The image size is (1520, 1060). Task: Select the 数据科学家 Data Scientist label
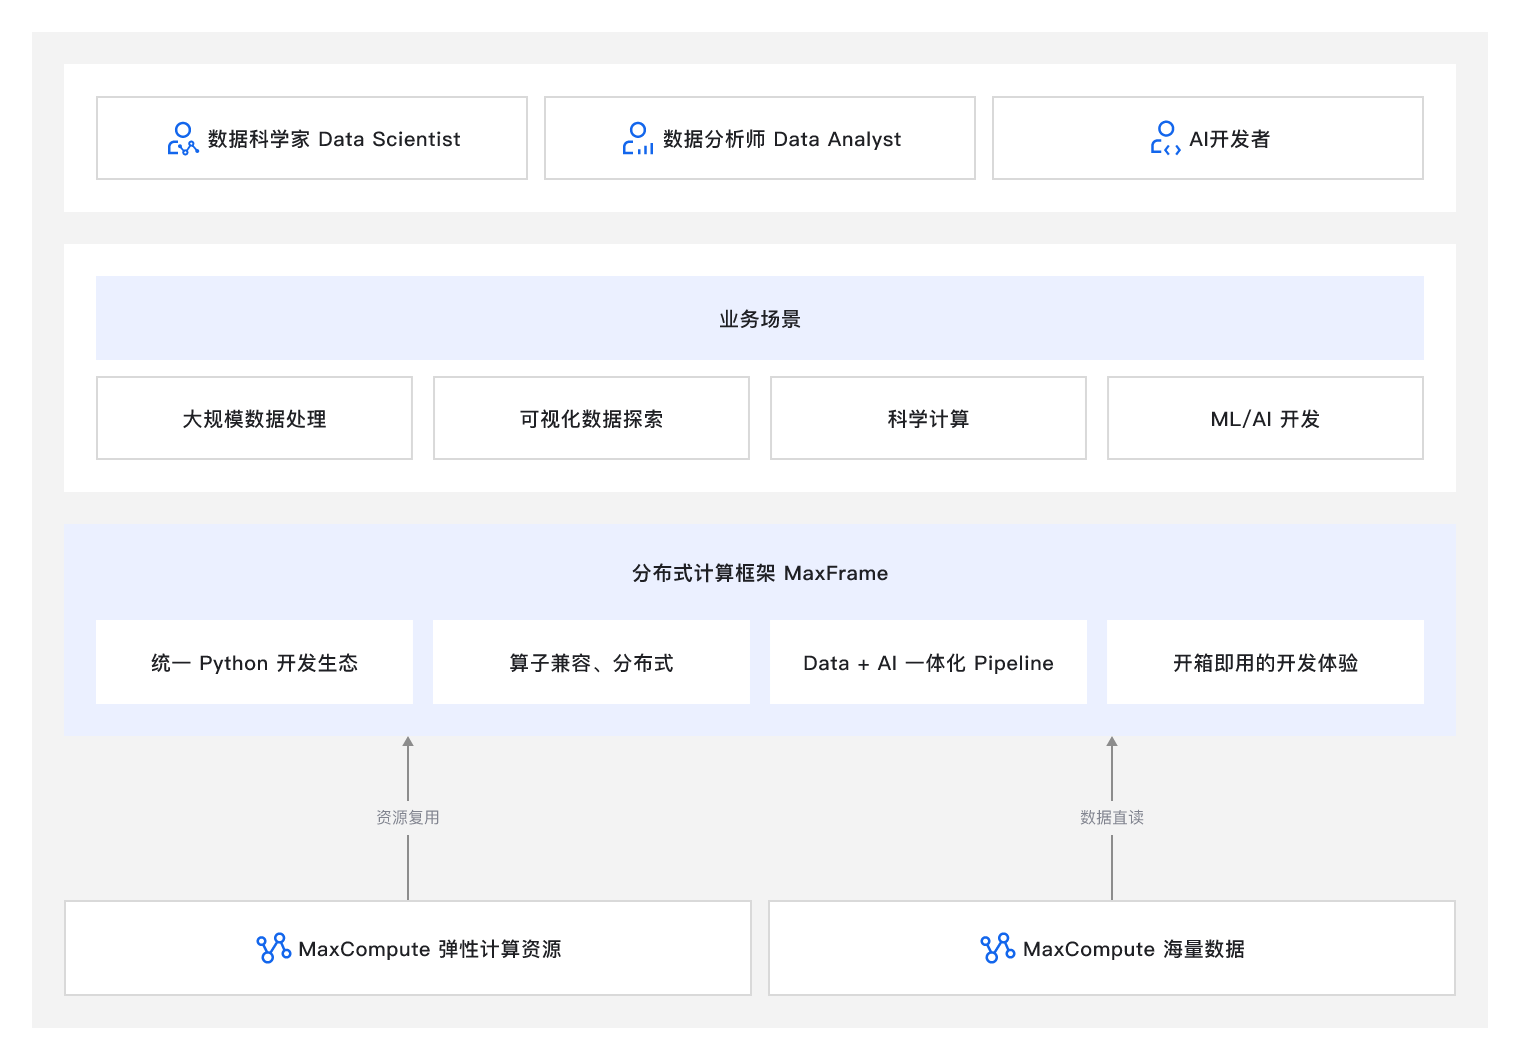click(334, 139)
